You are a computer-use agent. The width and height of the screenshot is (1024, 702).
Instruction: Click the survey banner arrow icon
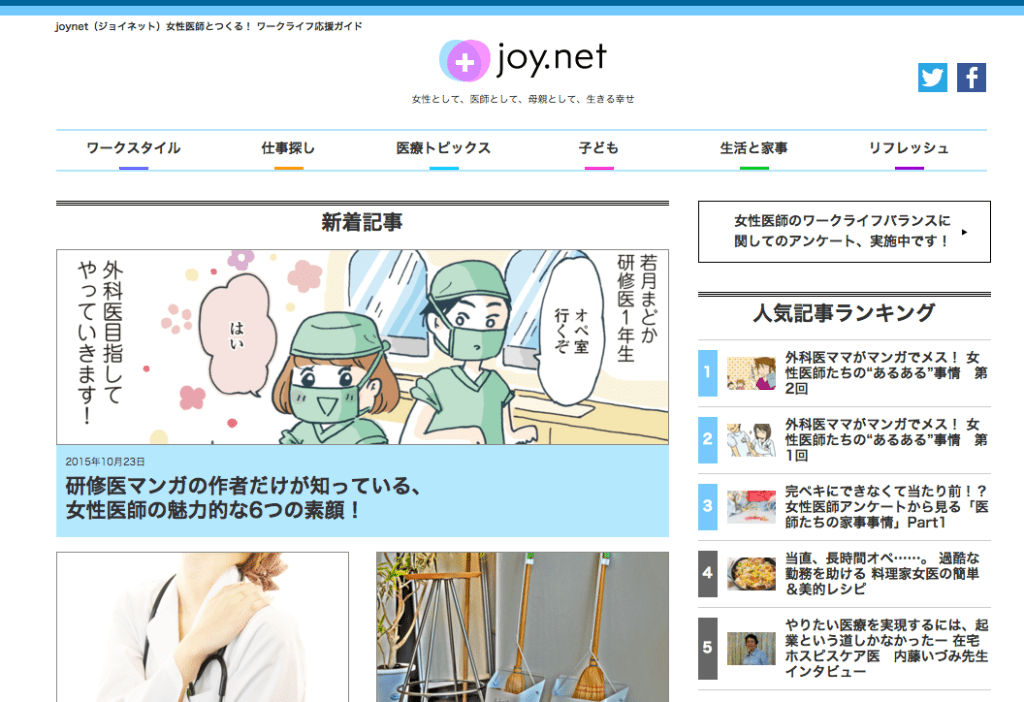click(x=964, y=232)
